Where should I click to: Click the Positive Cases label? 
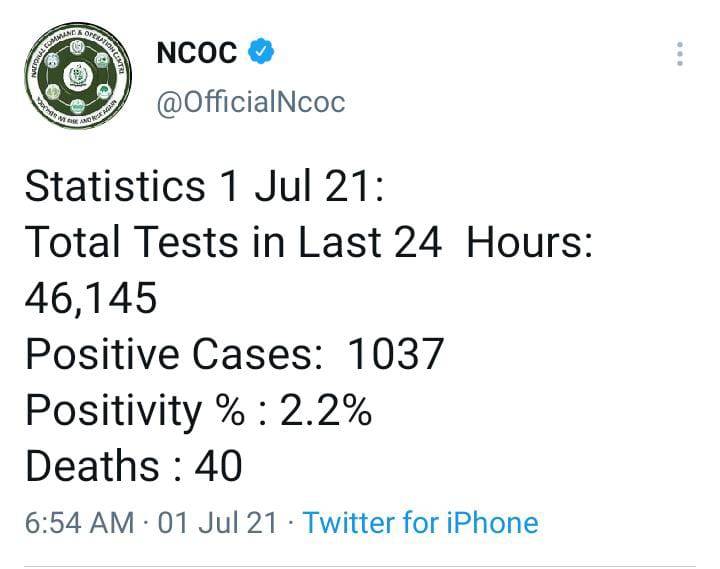pos(174,354)
